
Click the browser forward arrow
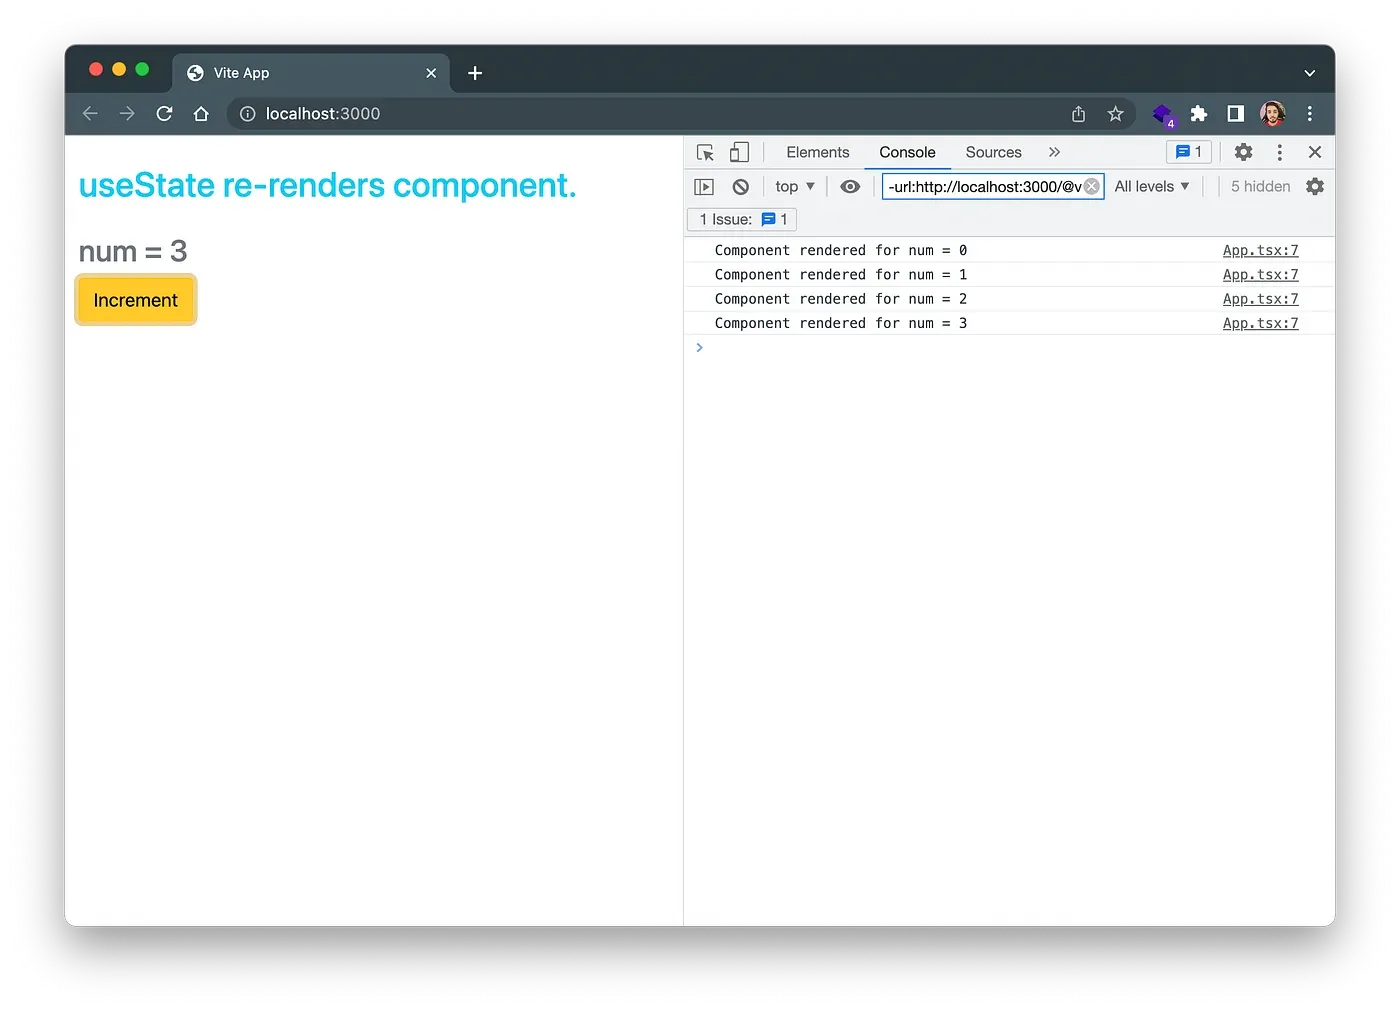127,114
